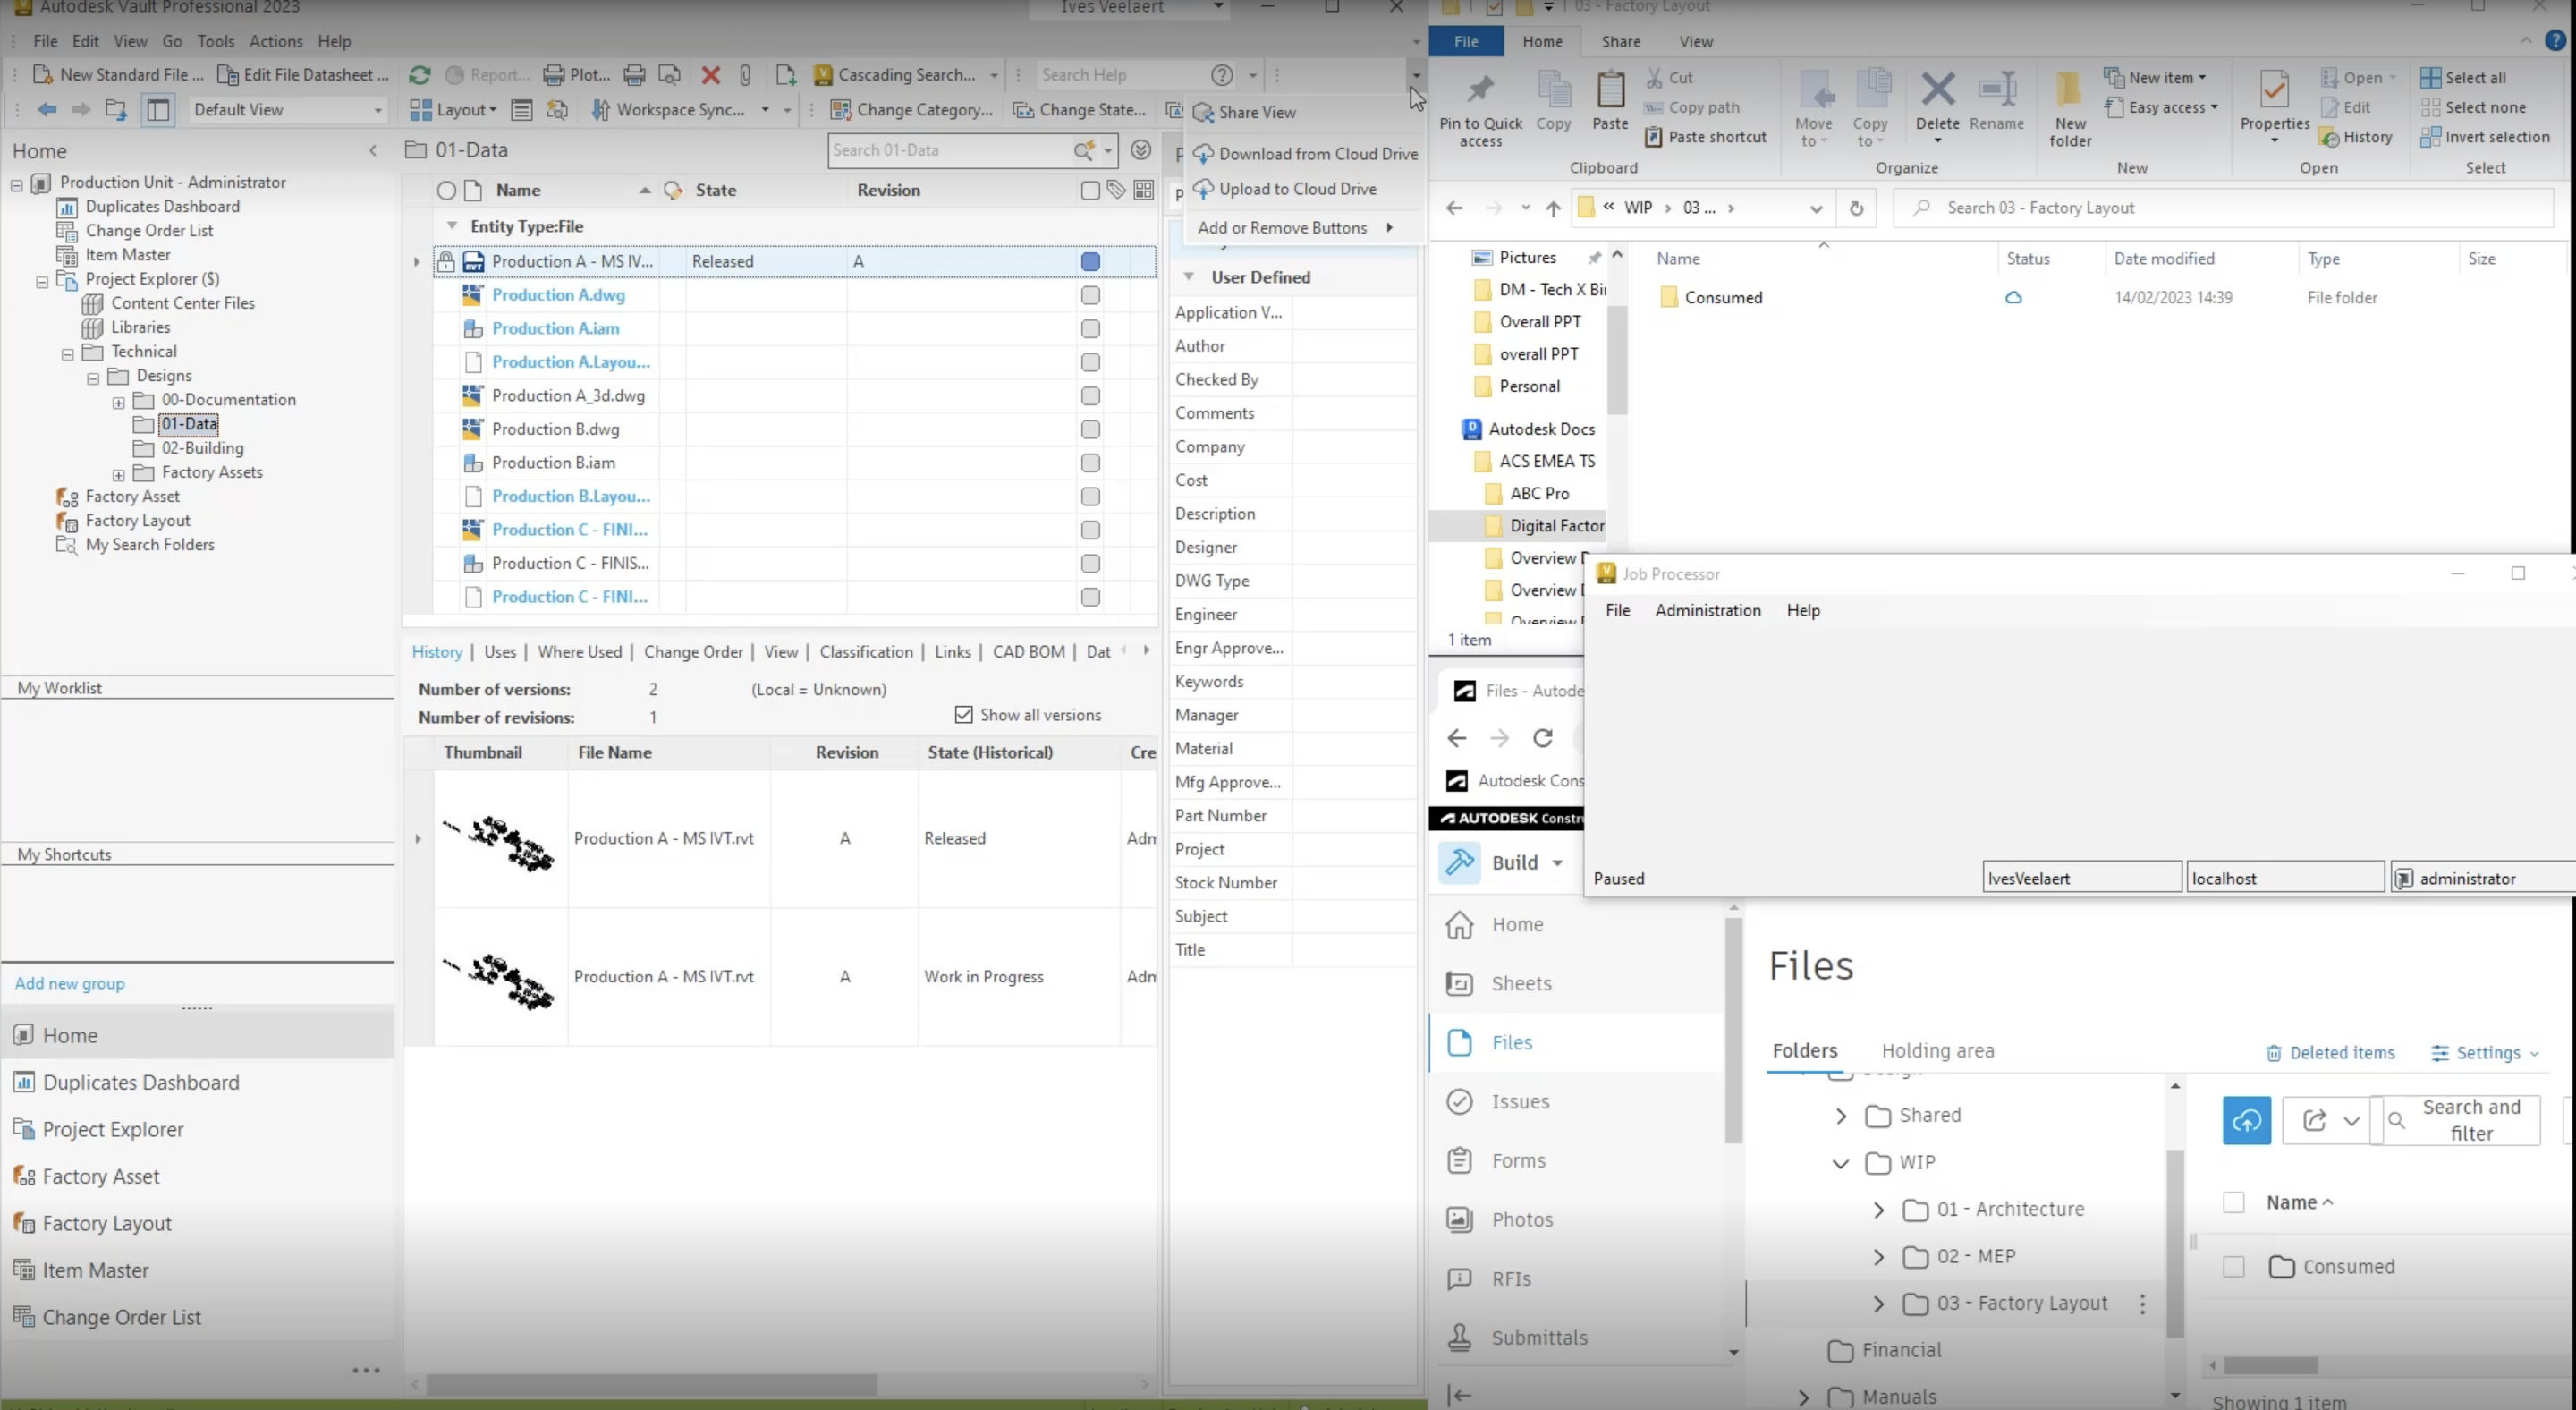Image resolution: width=2576 pixels, height=1410 pixels.
Task: Open the Default View dropdown
Action: click(378, 110)
